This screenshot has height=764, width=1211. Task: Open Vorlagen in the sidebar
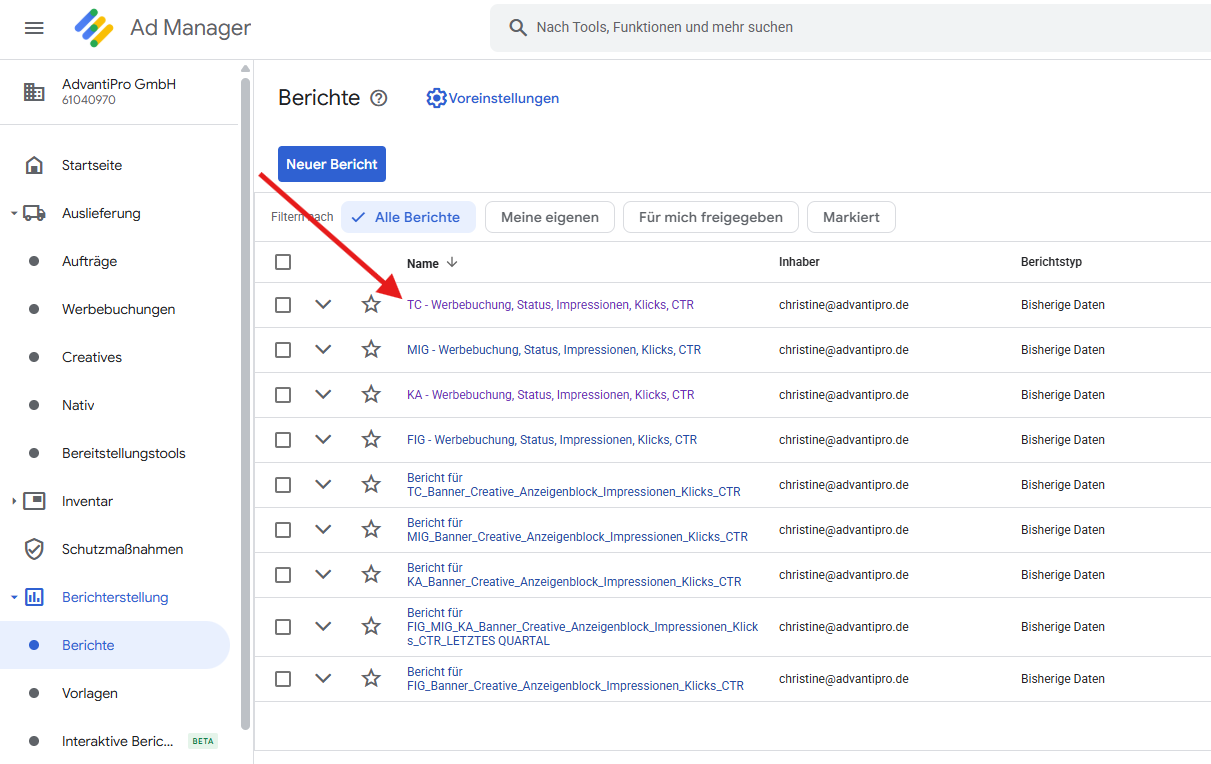point(90,693)
